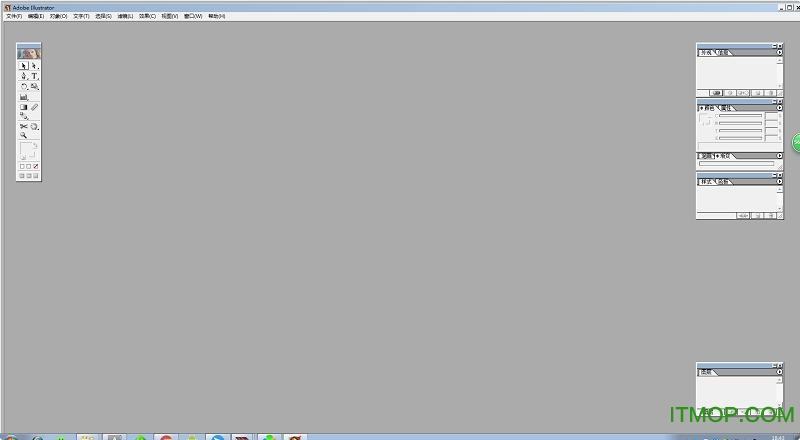Click the gradient bar in the 渐变 panel
Viewport: 800px width, 440px height.
pos(736,164)
